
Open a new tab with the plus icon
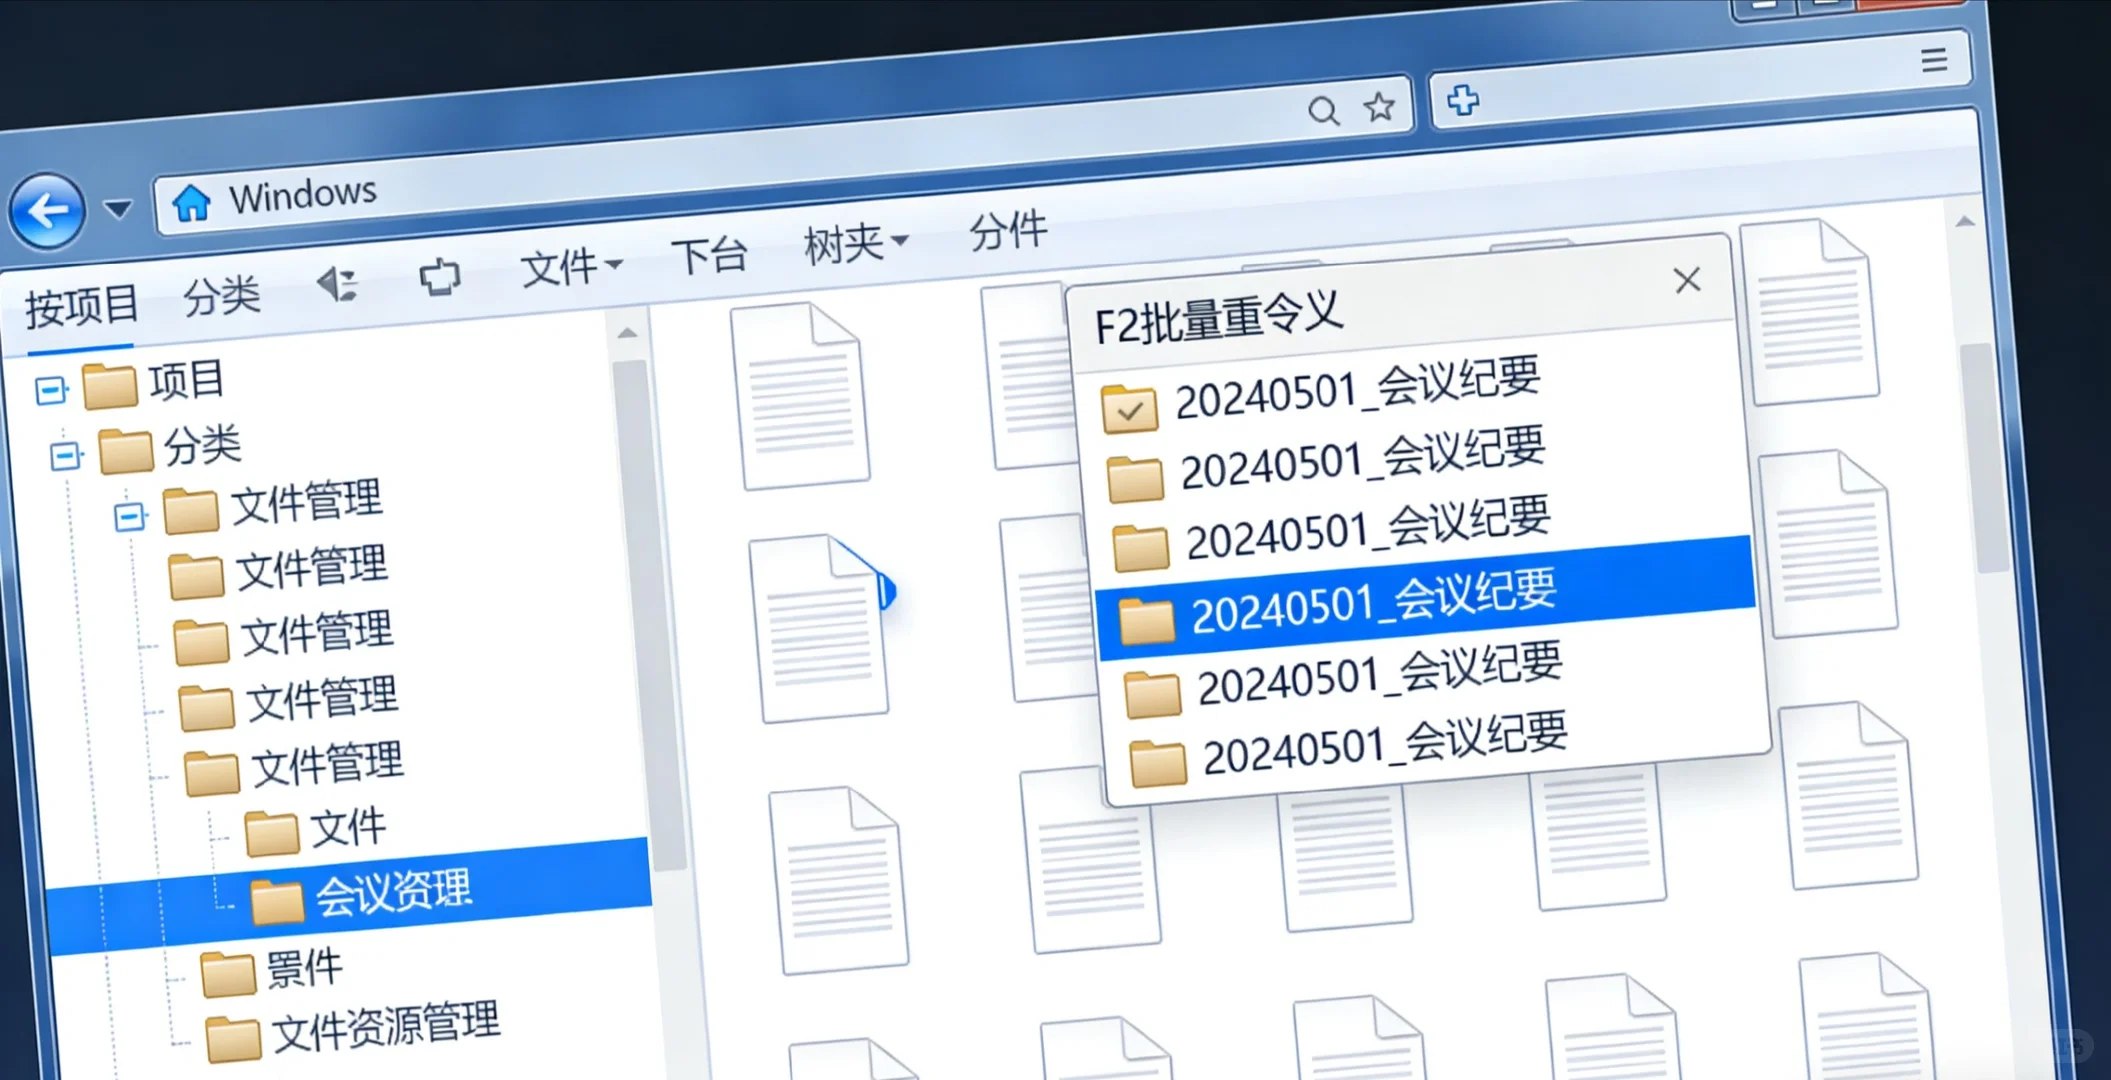pos(1463,98)
